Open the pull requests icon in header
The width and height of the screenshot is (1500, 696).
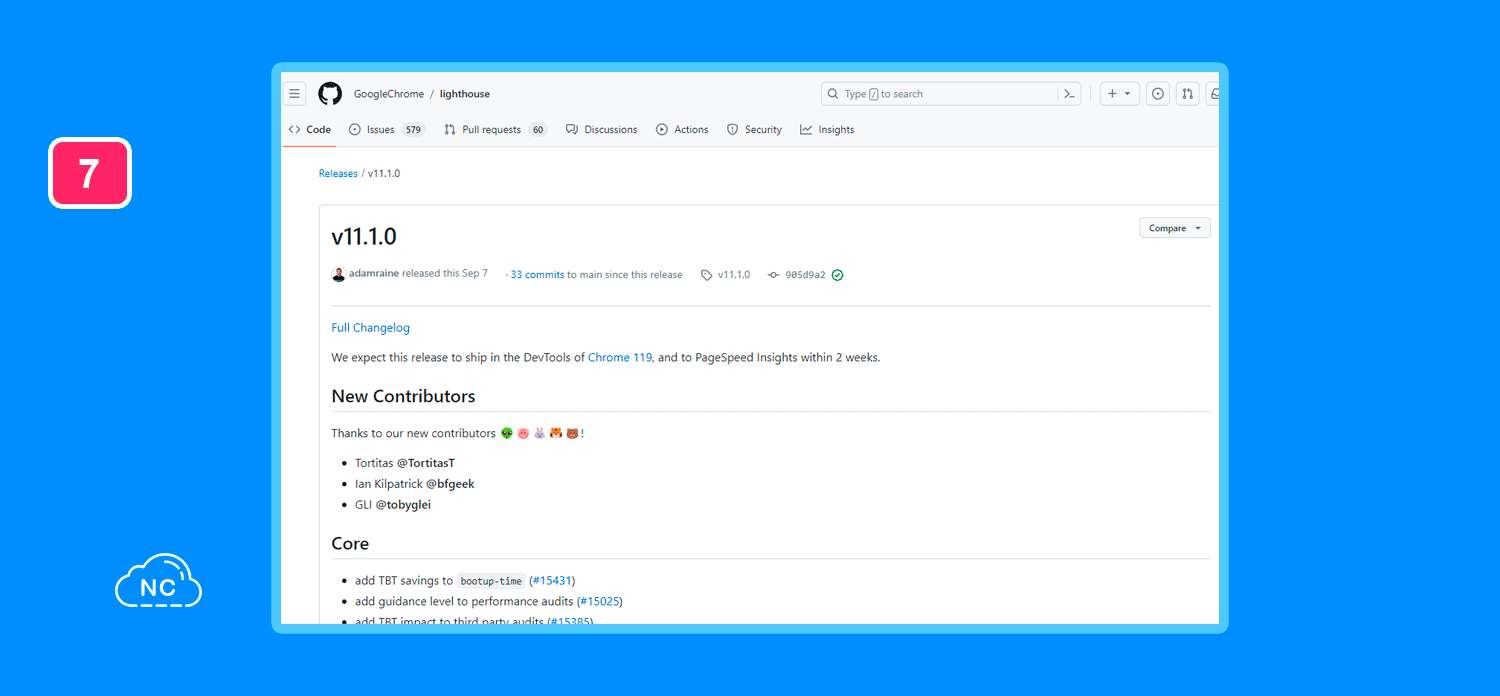(x=1187, y=94)
